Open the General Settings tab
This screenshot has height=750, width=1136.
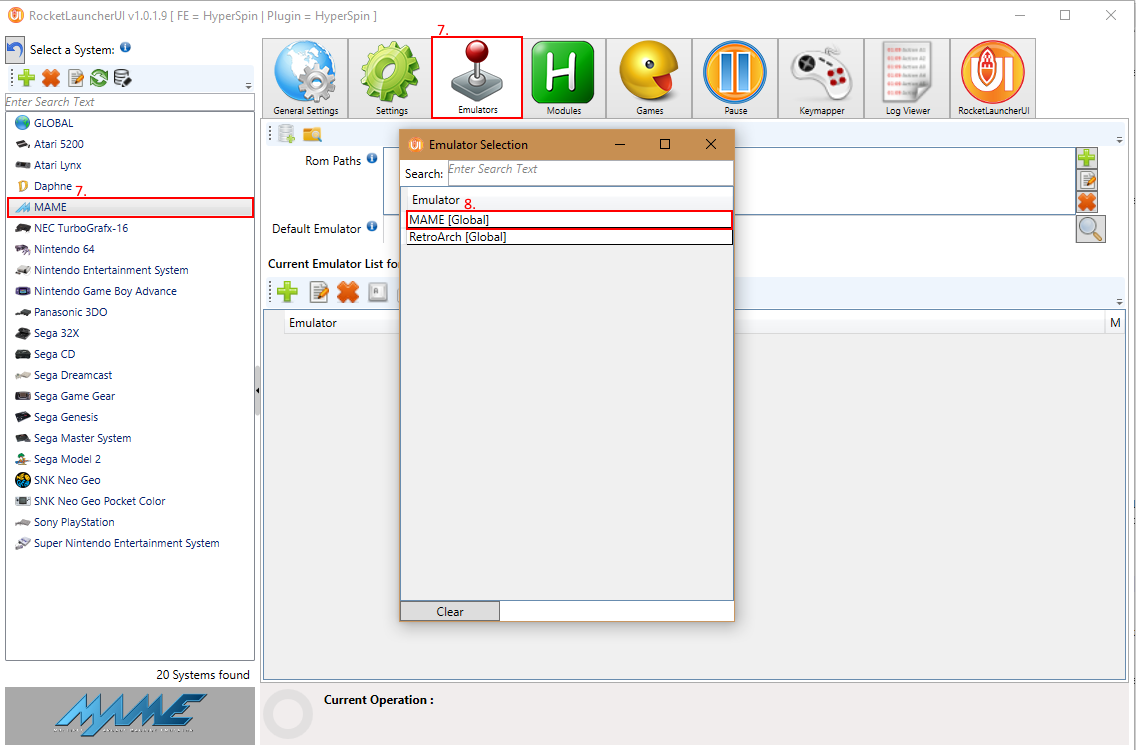coord(305,78)
